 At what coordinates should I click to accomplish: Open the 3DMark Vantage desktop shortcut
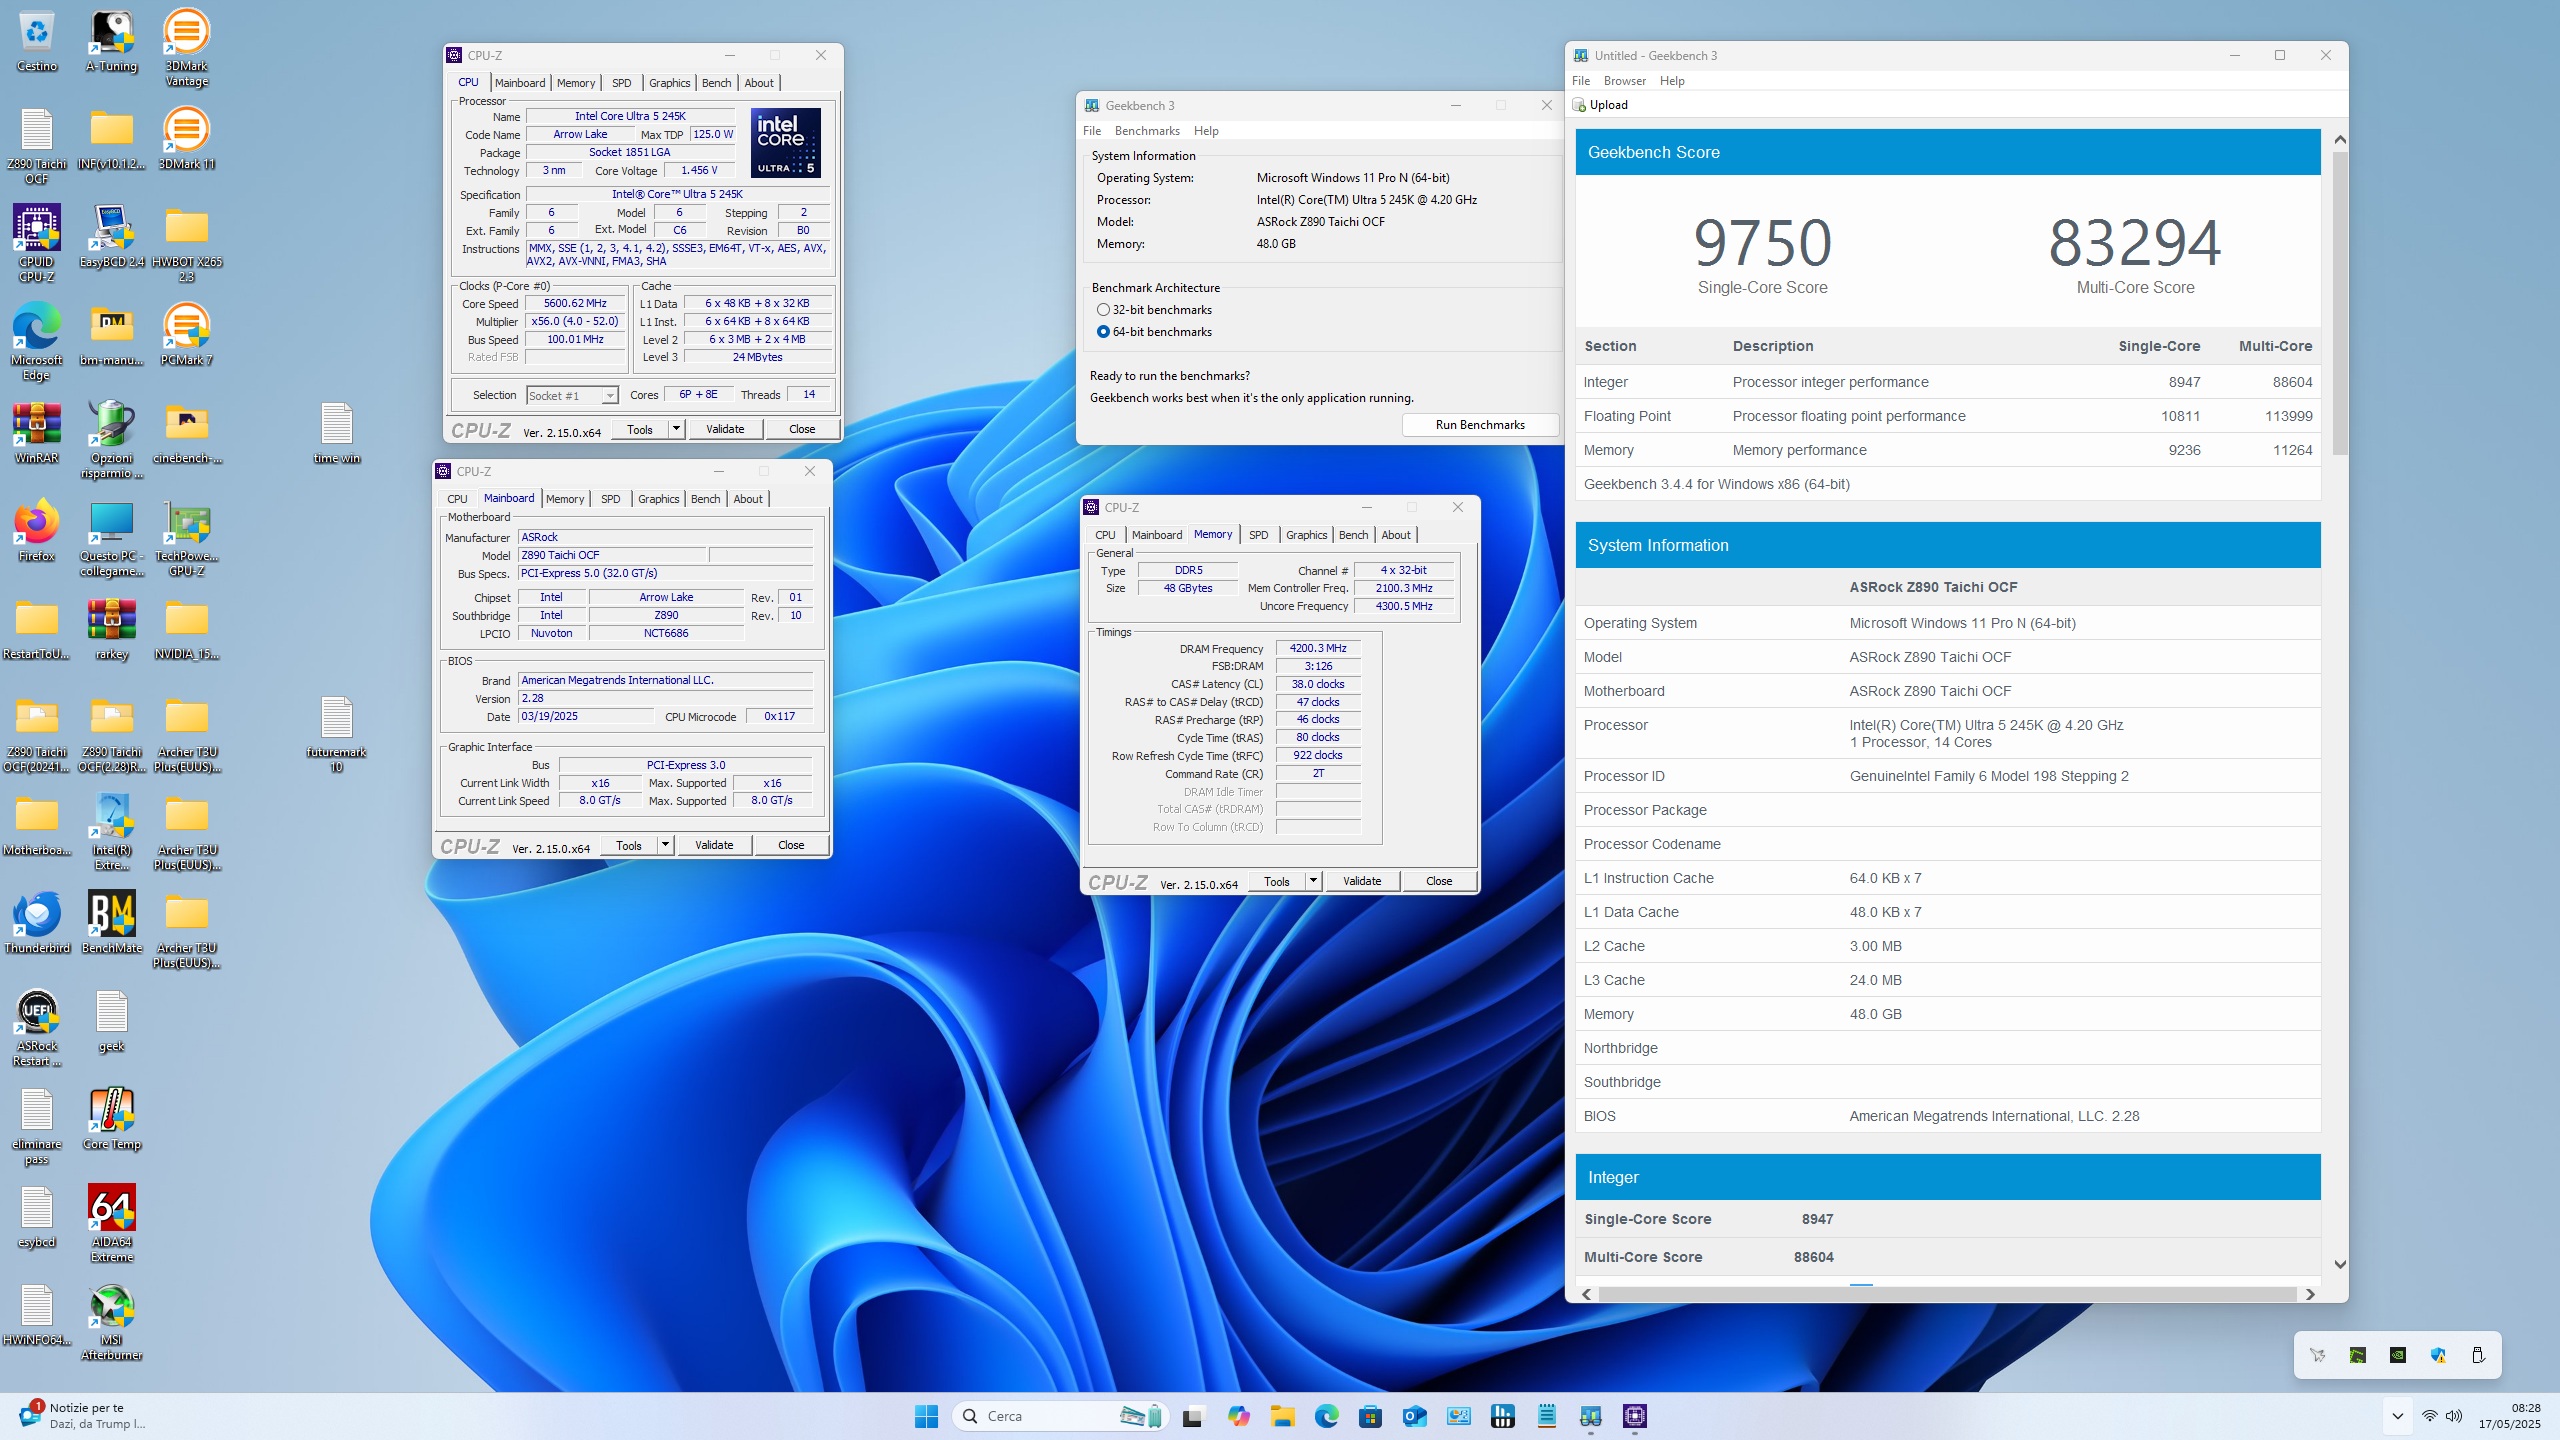click(x=186, y=47)
